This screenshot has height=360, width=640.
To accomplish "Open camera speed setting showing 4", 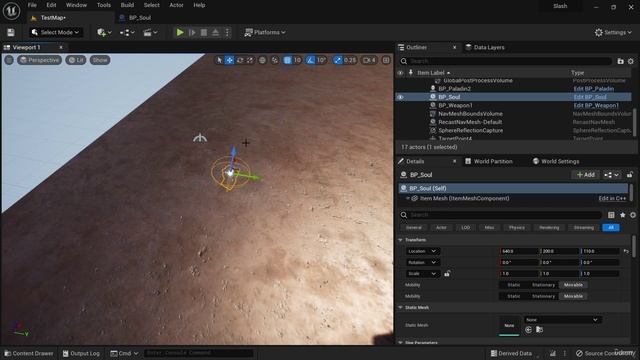I will click(x=369, y=60).
